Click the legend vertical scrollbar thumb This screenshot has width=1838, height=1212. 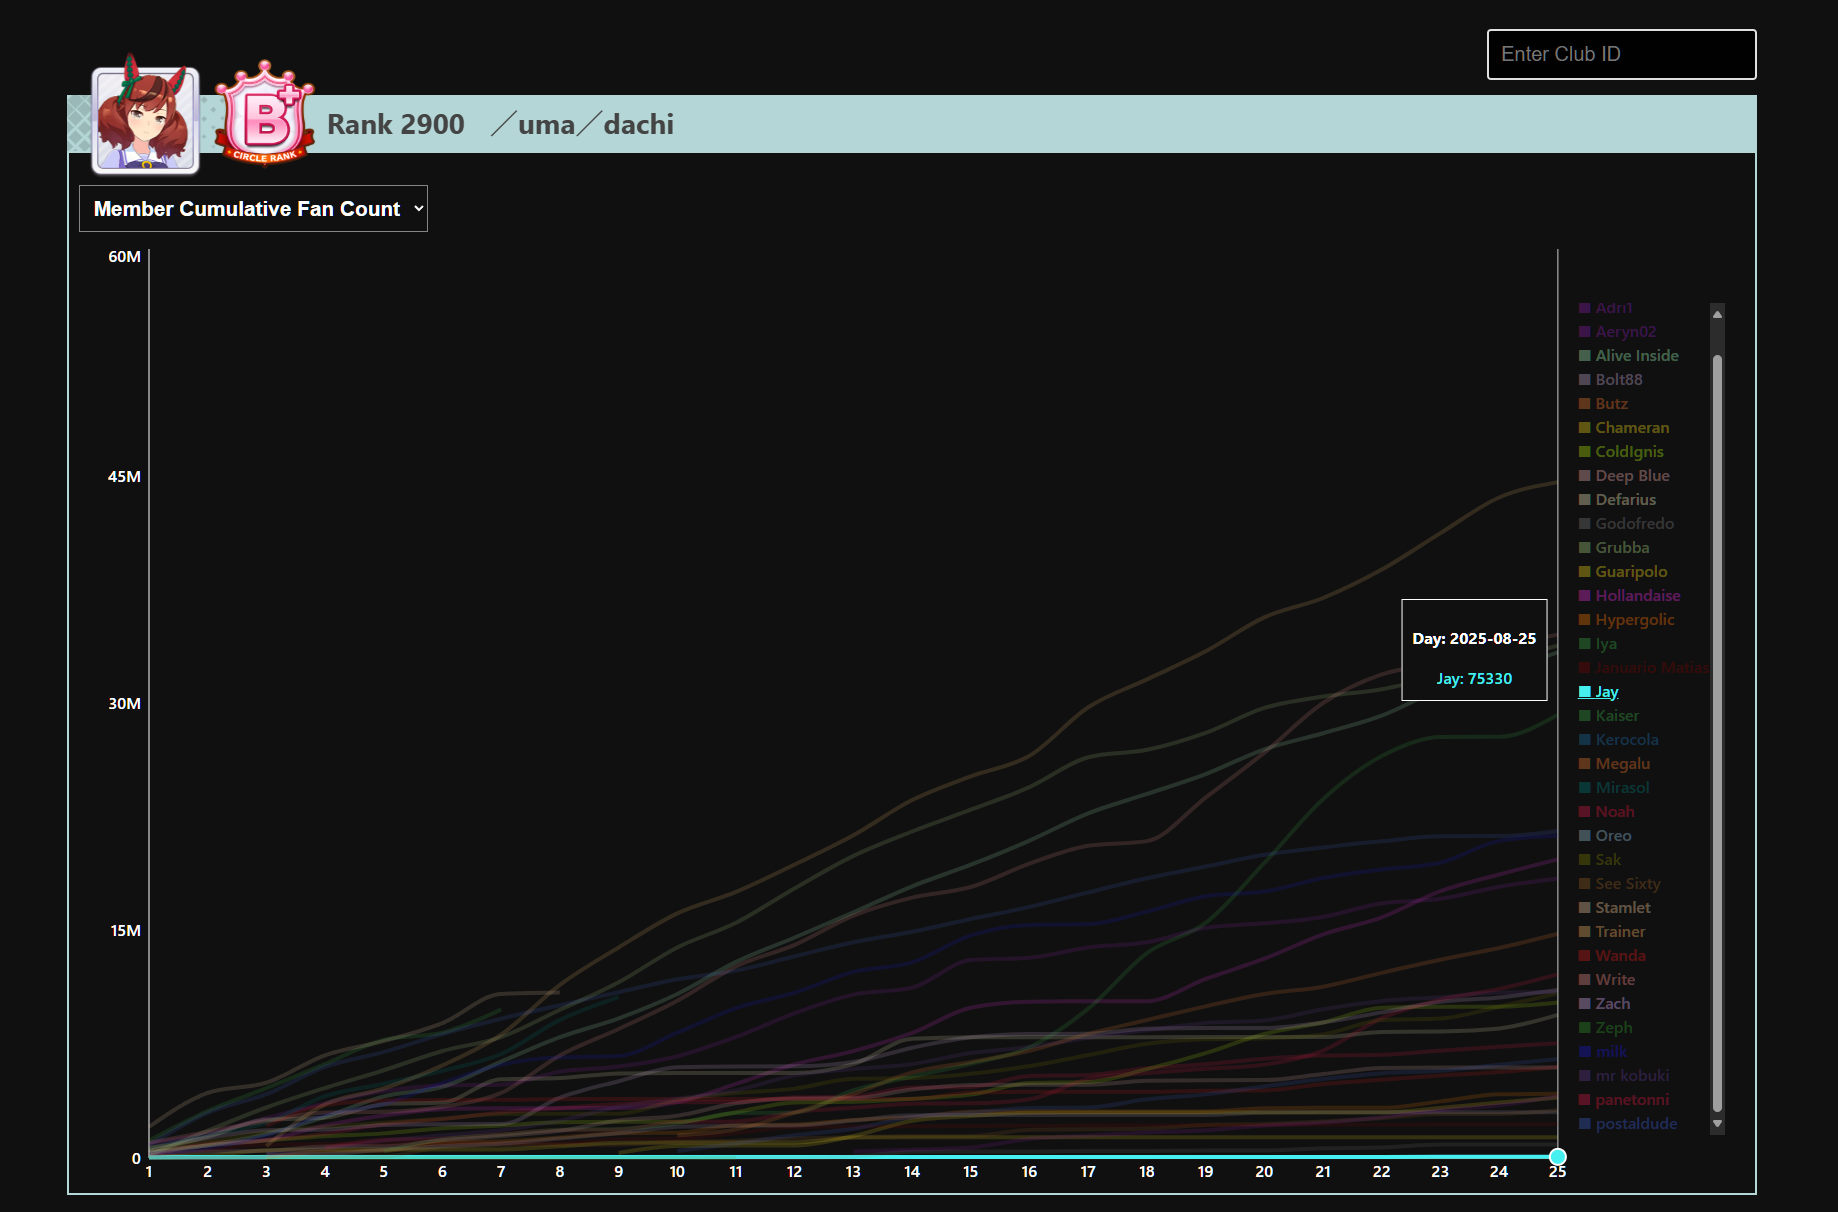pyautogui.click(x=1717, y=733)
